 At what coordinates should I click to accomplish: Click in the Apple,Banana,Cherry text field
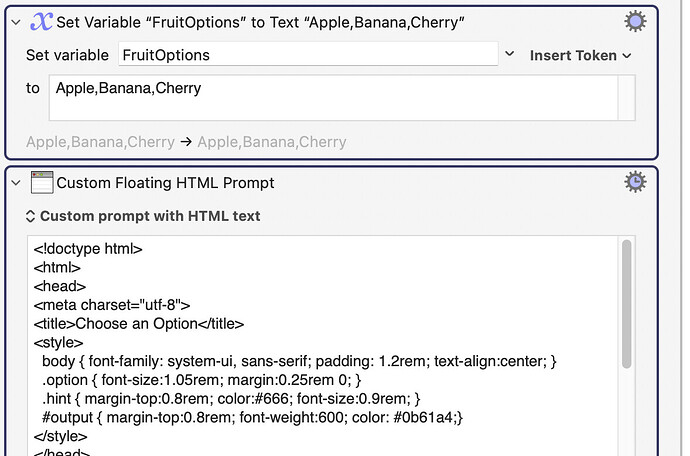tap(320, 98)
